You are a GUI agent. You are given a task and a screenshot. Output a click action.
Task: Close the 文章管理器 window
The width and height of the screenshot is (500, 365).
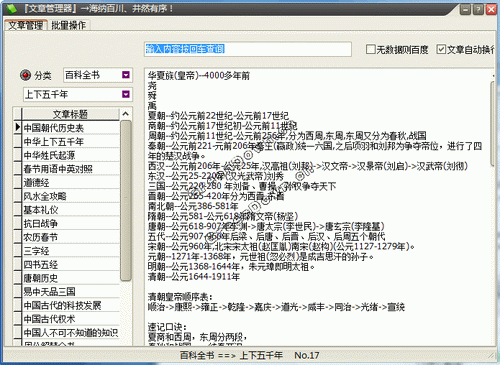491,9
